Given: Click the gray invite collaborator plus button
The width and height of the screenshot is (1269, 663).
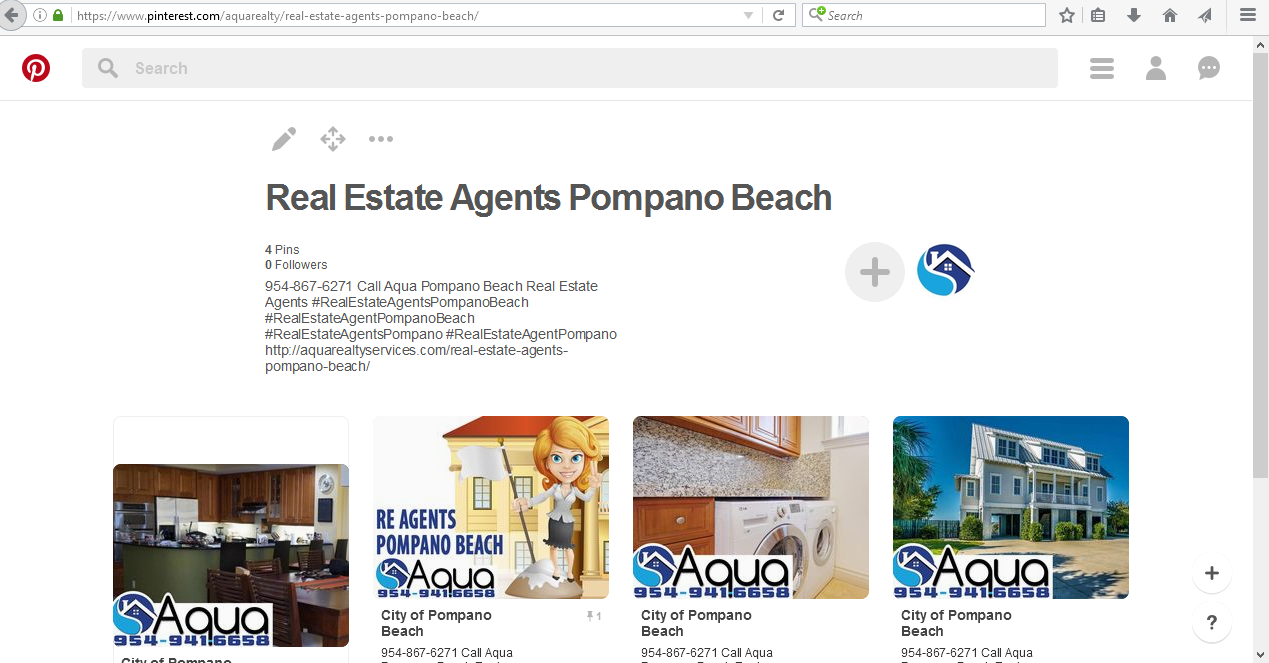Looking at the screenshot, I should click(x=875, y=272).
